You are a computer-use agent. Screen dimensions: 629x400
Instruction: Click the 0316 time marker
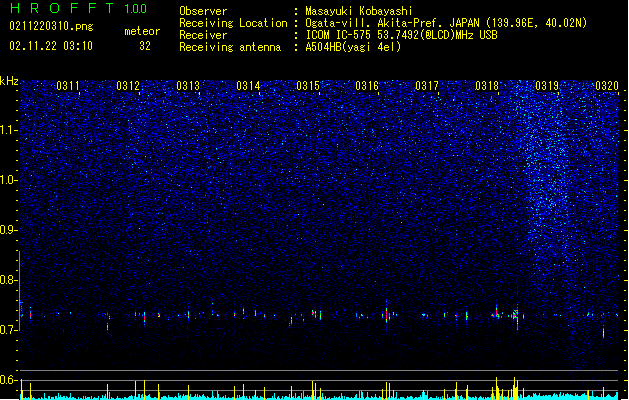[367, 85]
